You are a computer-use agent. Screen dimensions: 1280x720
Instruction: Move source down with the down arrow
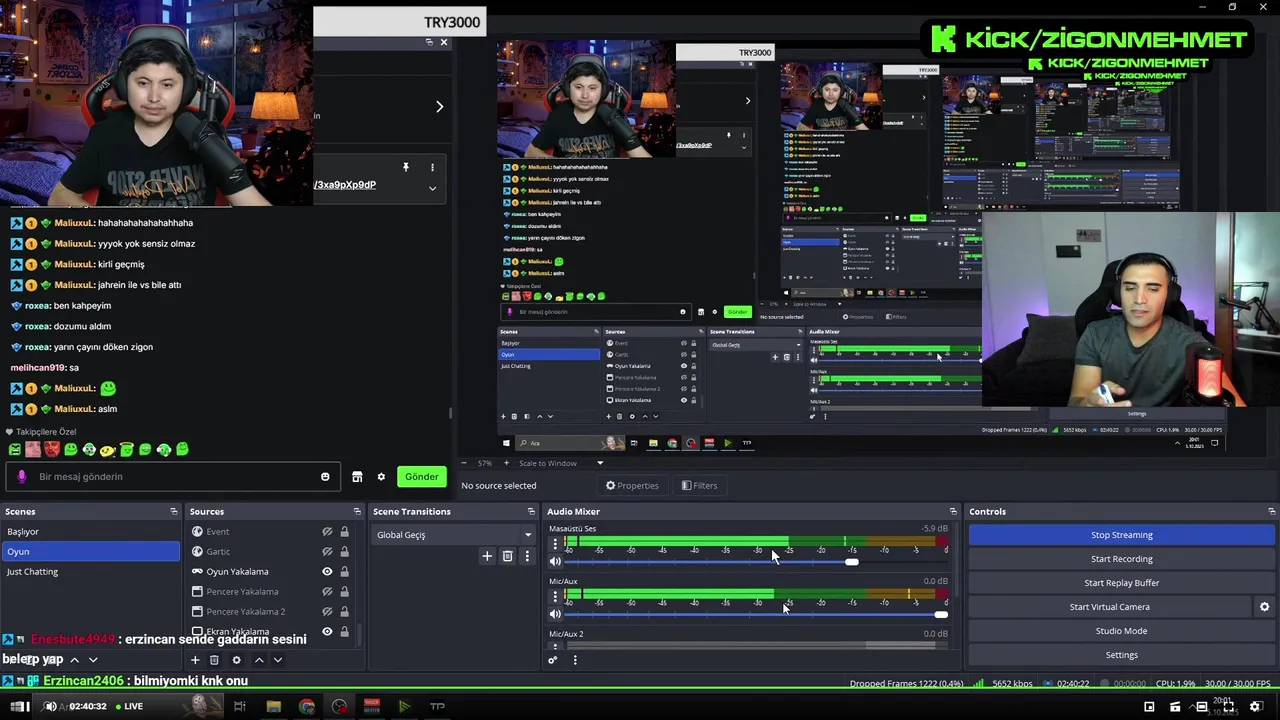(x=278, y=660)
